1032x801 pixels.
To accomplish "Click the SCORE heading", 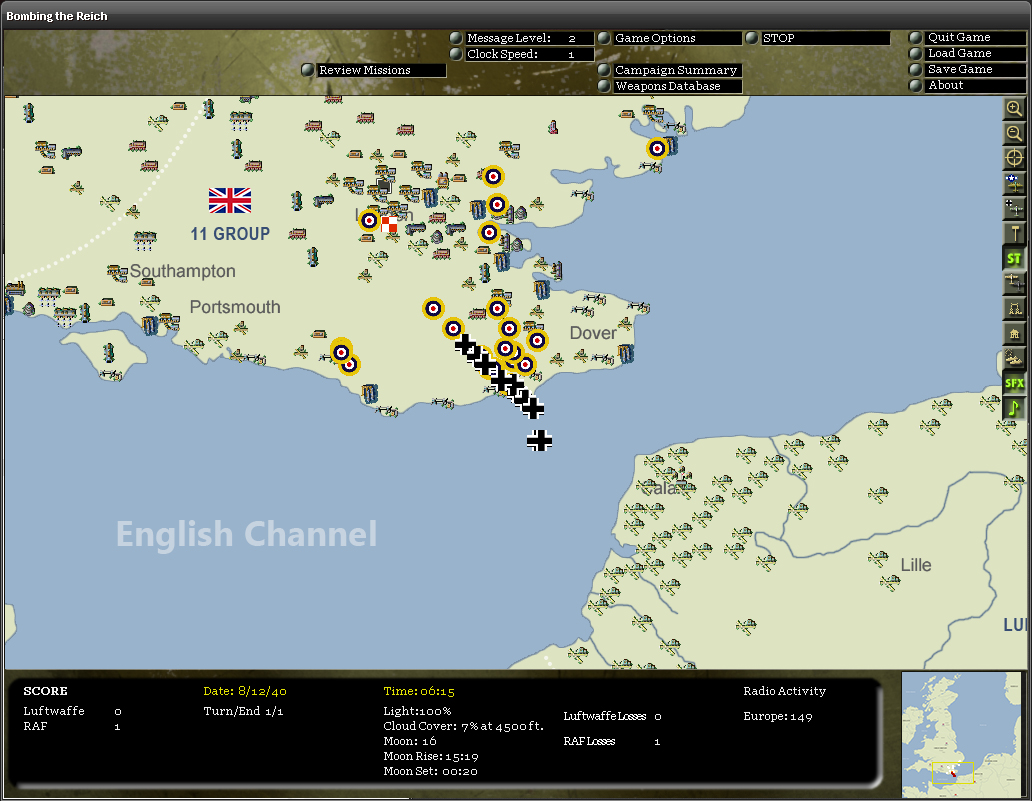I will click(x=45, y=691).
